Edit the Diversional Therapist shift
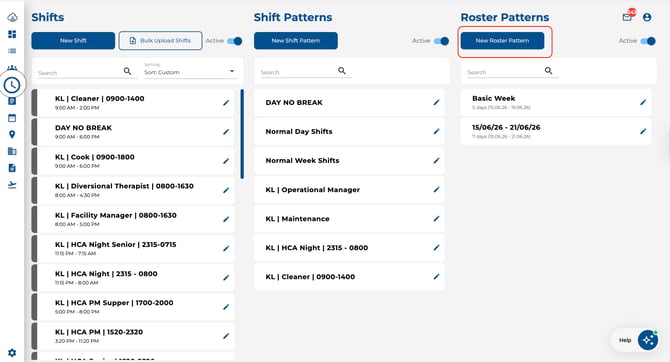This screenshot has width=670, height=362. click(226, 190)
